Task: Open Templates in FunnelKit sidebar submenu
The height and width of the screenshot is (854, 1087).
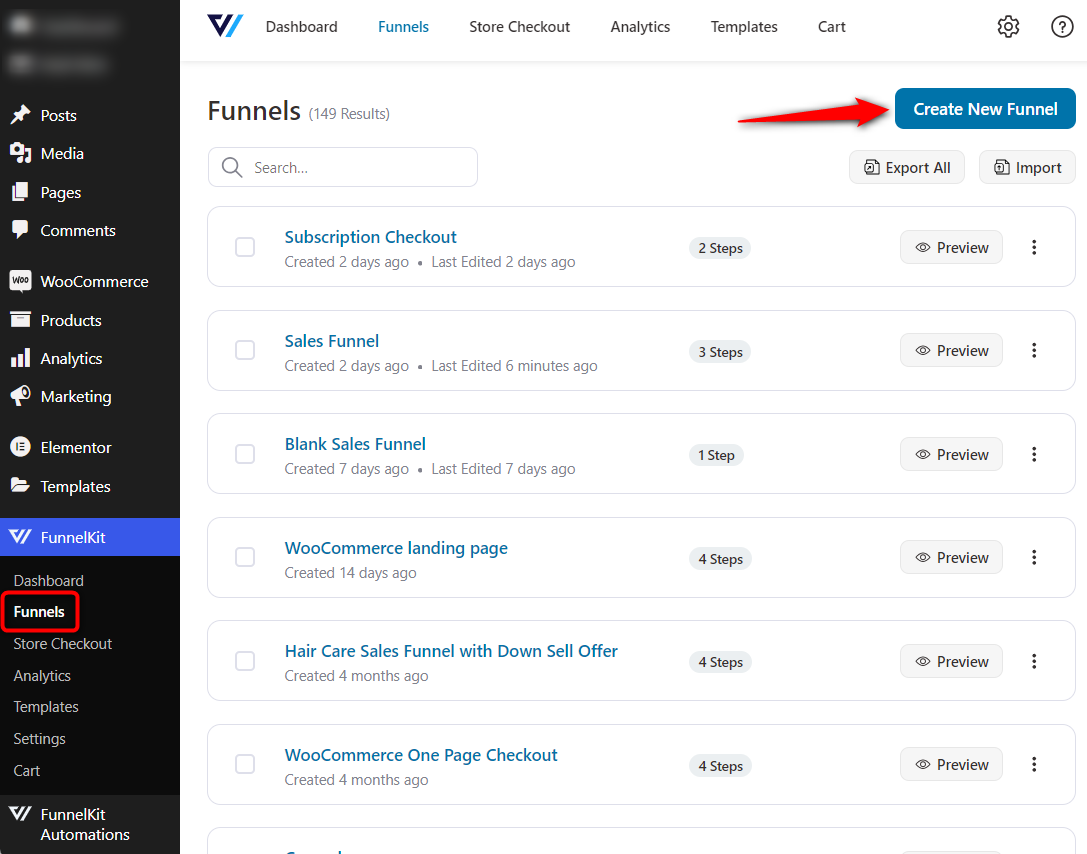Action: 46,707
